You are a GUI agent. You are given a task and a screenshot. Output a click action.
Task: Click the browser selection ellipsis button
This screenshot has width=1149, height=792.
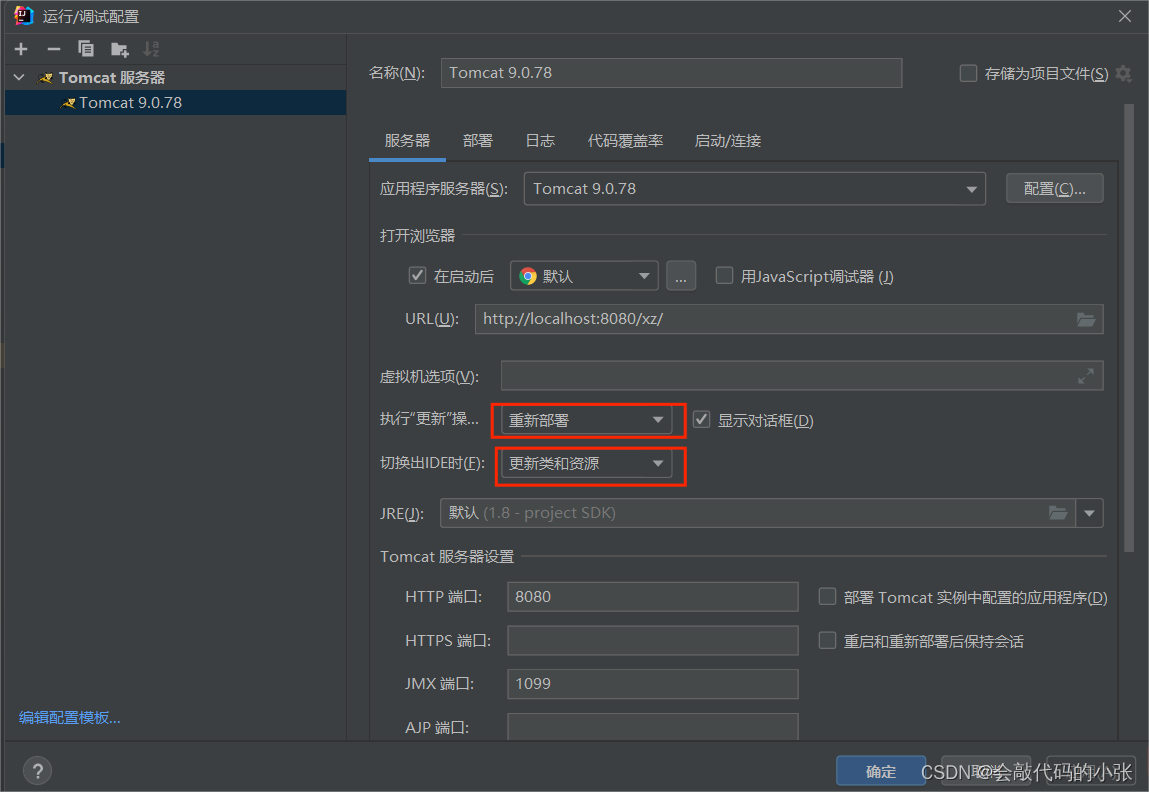pos(681,276)
